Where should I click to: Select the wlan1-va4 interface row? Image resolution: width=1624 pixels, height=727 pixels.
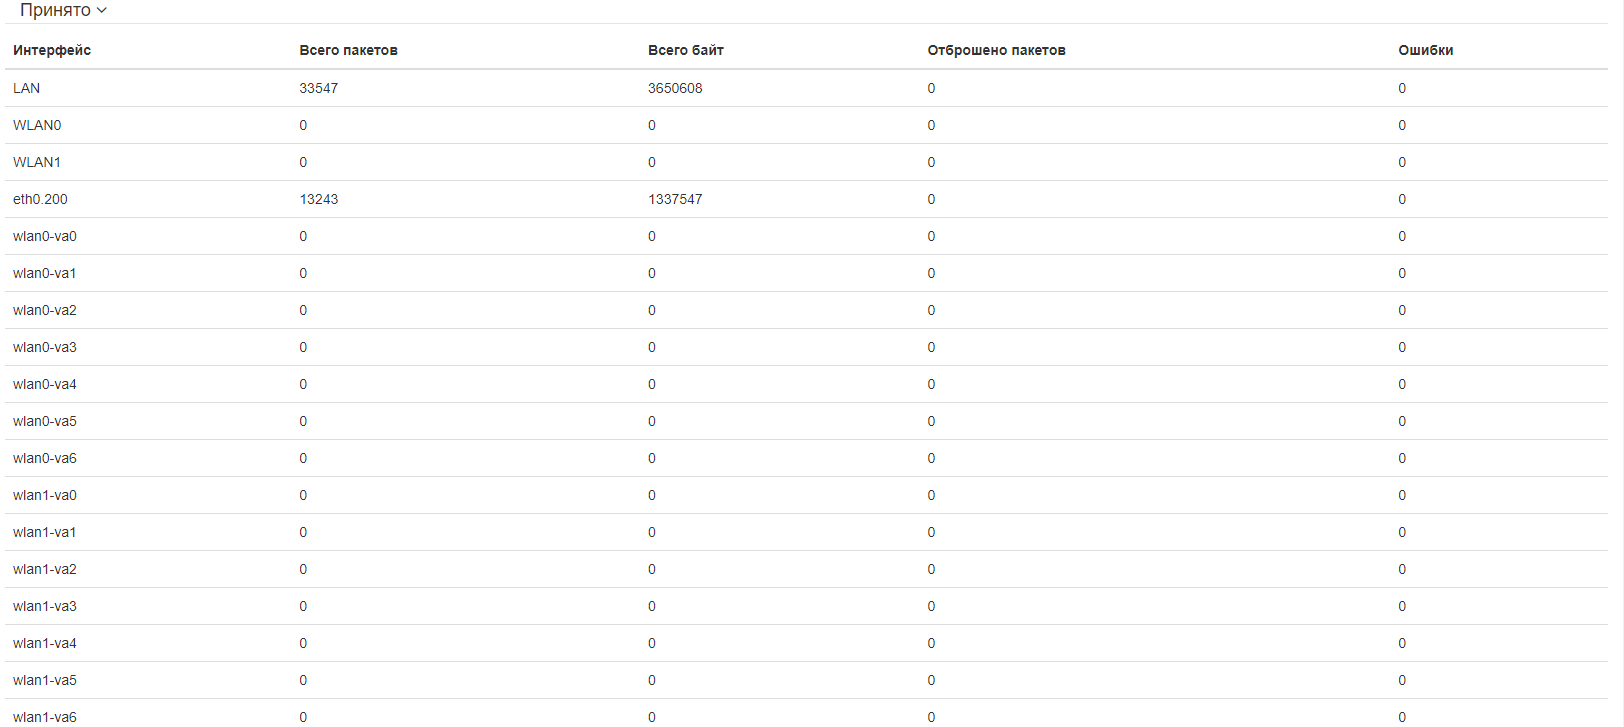[45, 643]
